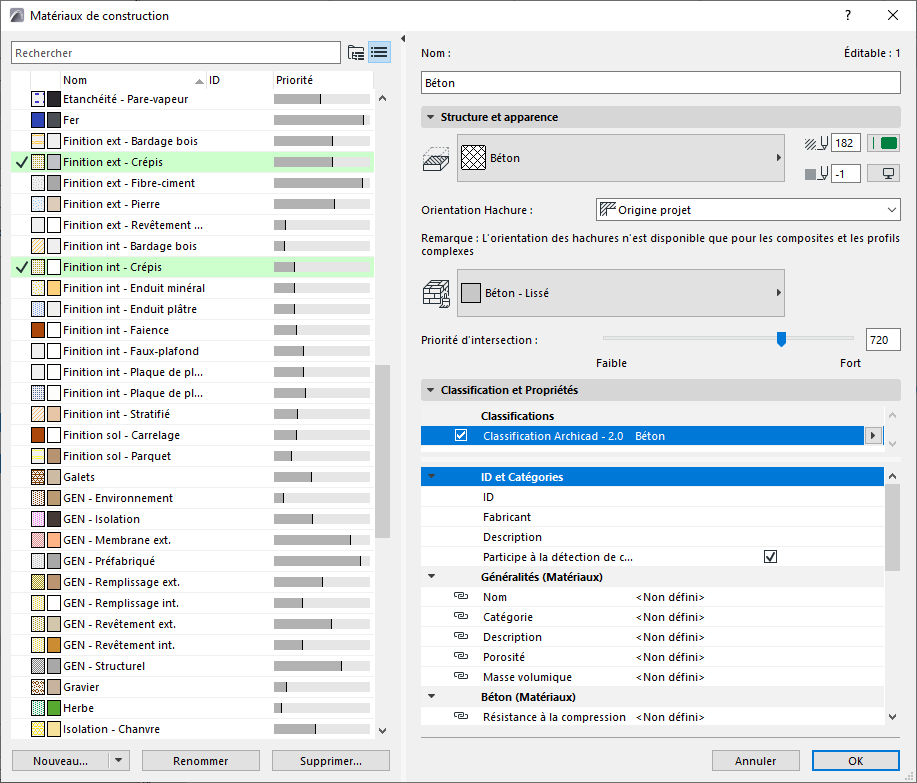
Task: Click Renommer button
Action: point(201,760)
